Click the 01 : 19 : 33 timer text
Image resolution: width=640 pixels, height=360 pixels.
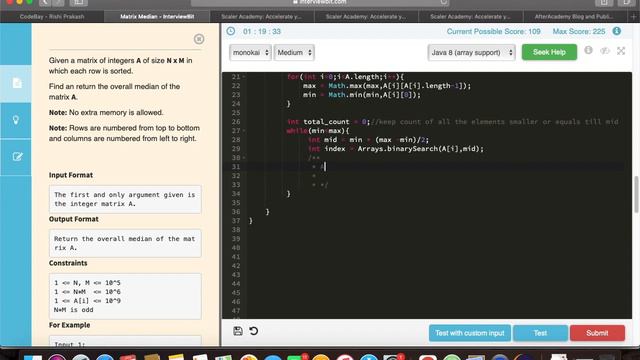262,31
